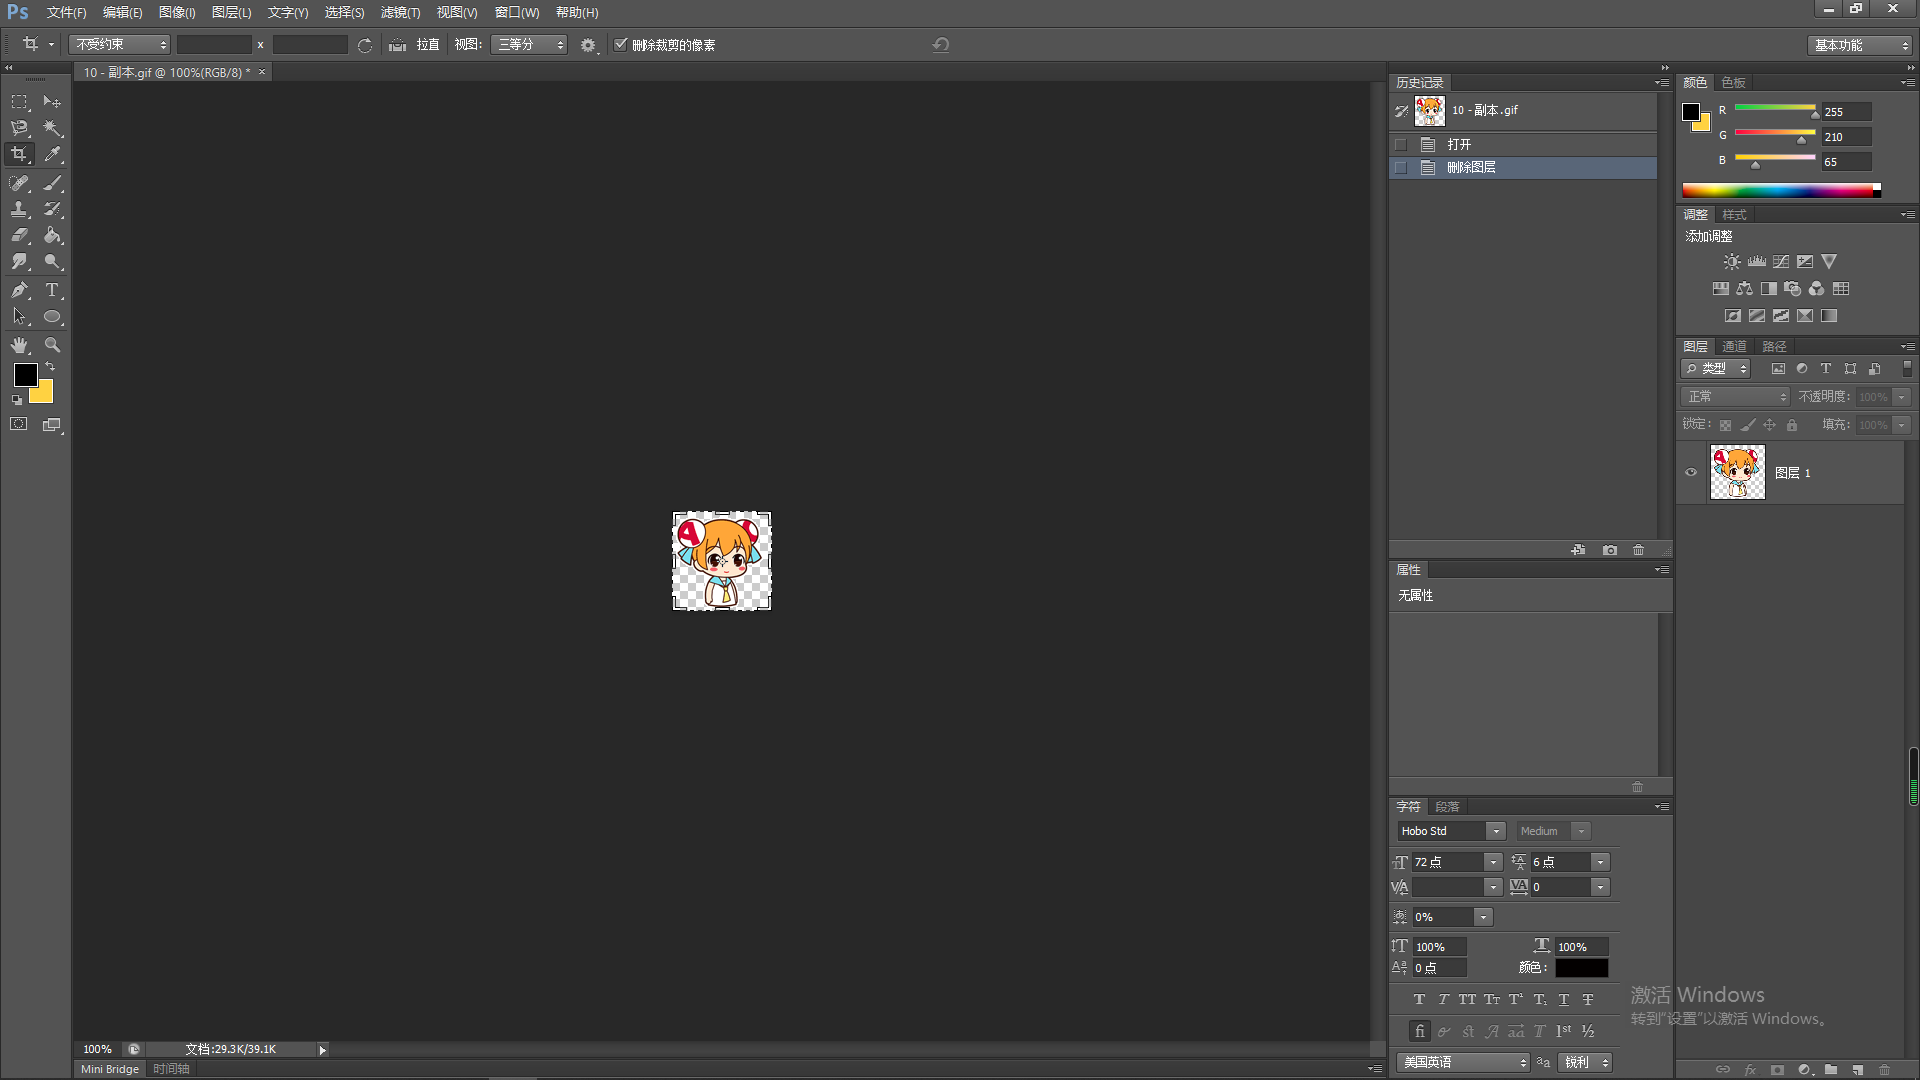
Task: Click the Quick Mask mode icon
Action: [x=19, y=424]
